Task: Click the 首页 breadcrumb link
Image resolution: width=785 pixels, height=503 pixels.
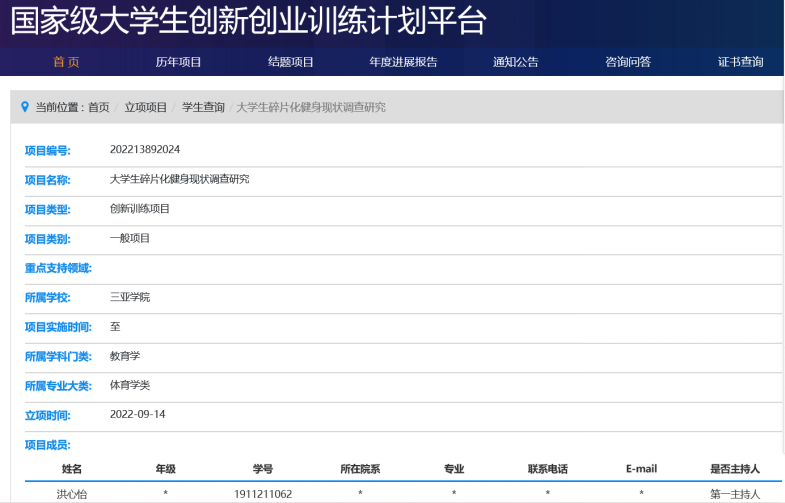Action: point(98,108)
